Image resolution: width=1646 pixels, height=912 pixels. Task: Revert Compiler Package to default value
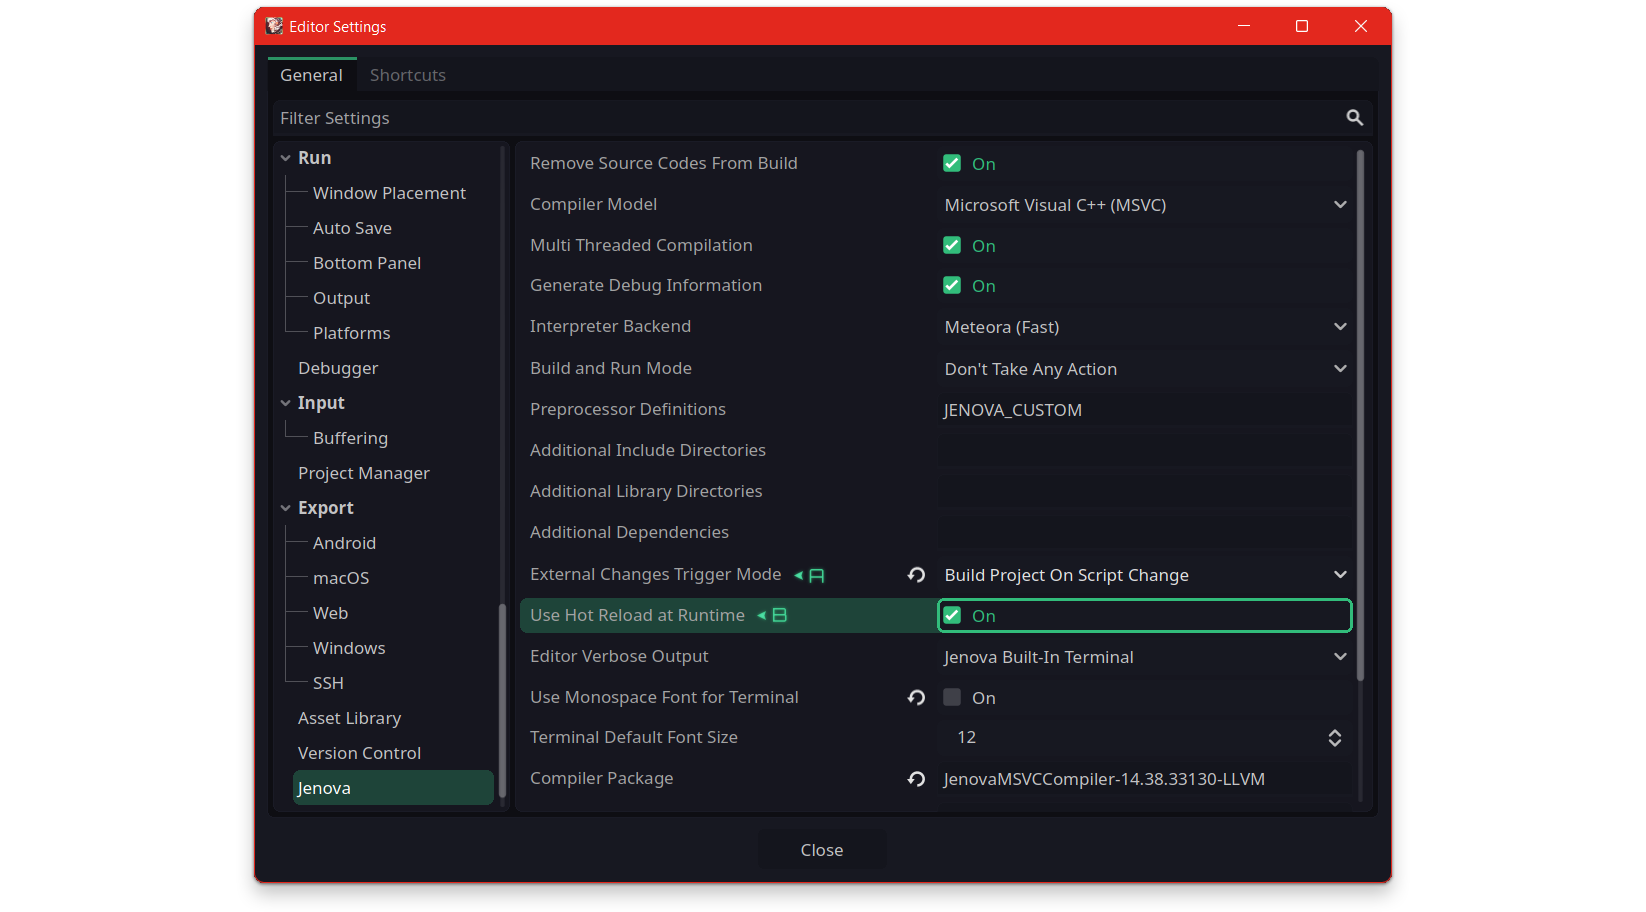(x=916, y=779)
